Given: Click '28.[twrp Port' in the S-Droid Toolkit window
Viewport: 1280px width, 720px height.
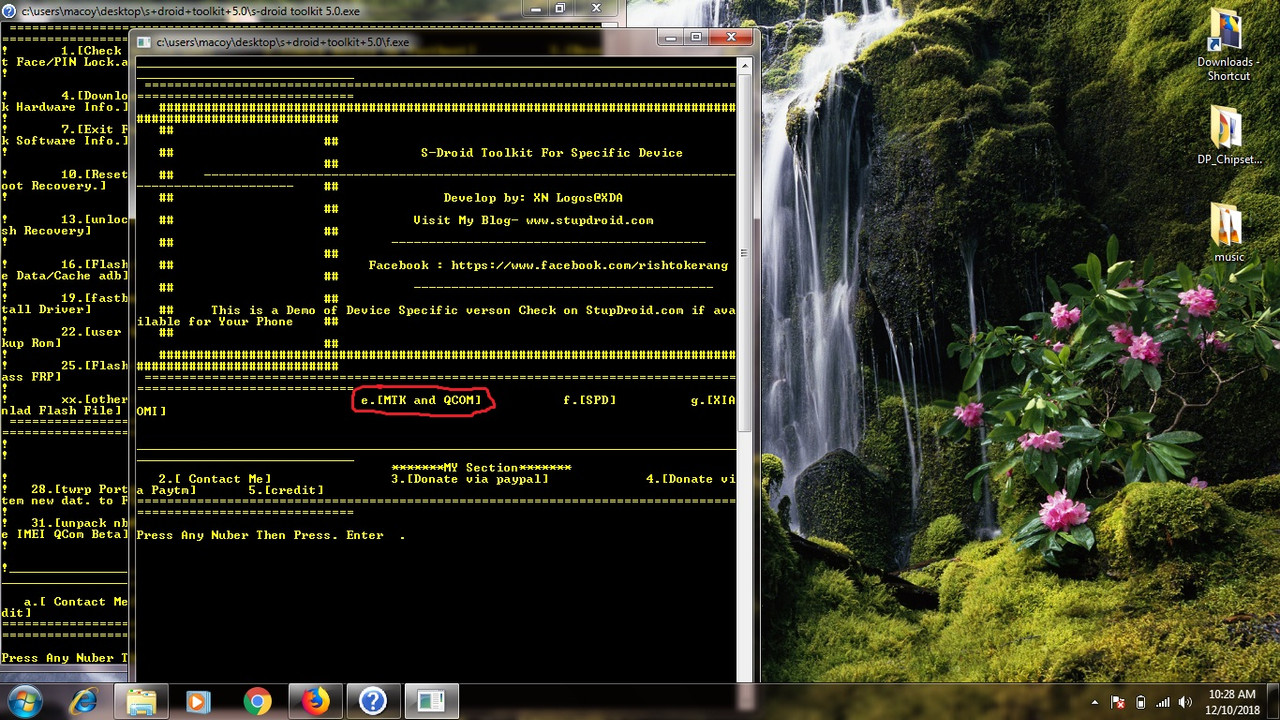Looking at the screenshot, I should tap(79, 489).
